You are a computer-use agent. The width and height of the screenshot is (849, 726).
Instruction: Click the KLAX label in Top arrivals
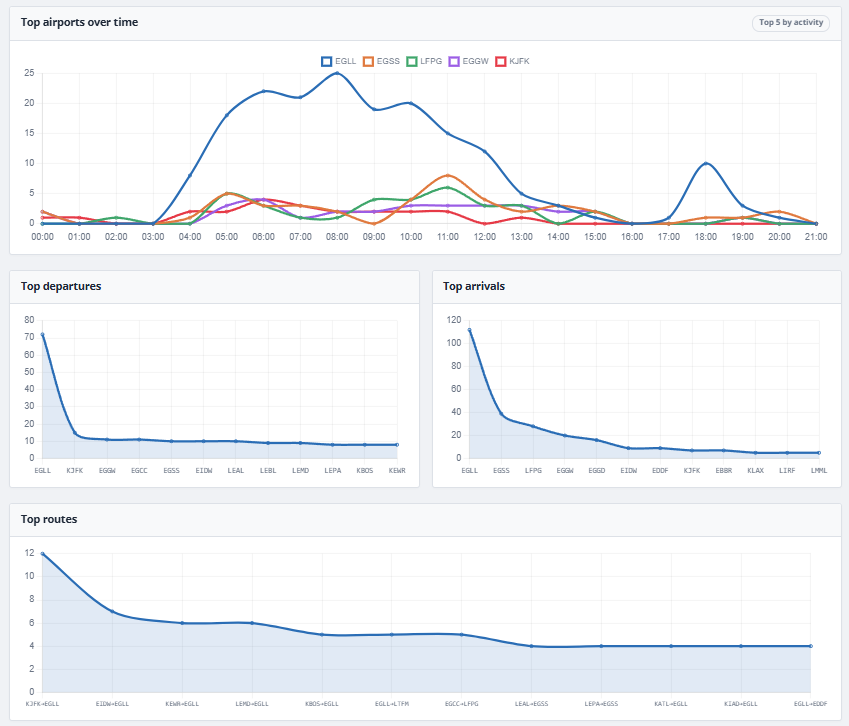pos(755,470)
